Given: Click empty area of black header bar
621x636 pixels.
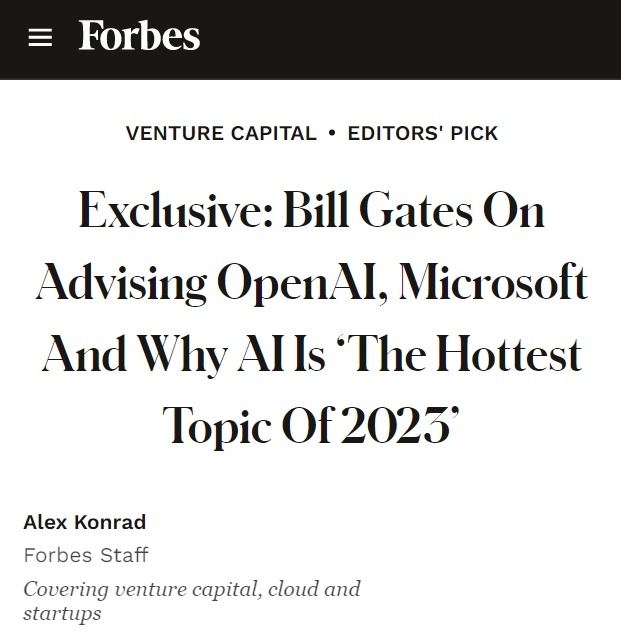Looking at the screenshot, I should (420, 38).
